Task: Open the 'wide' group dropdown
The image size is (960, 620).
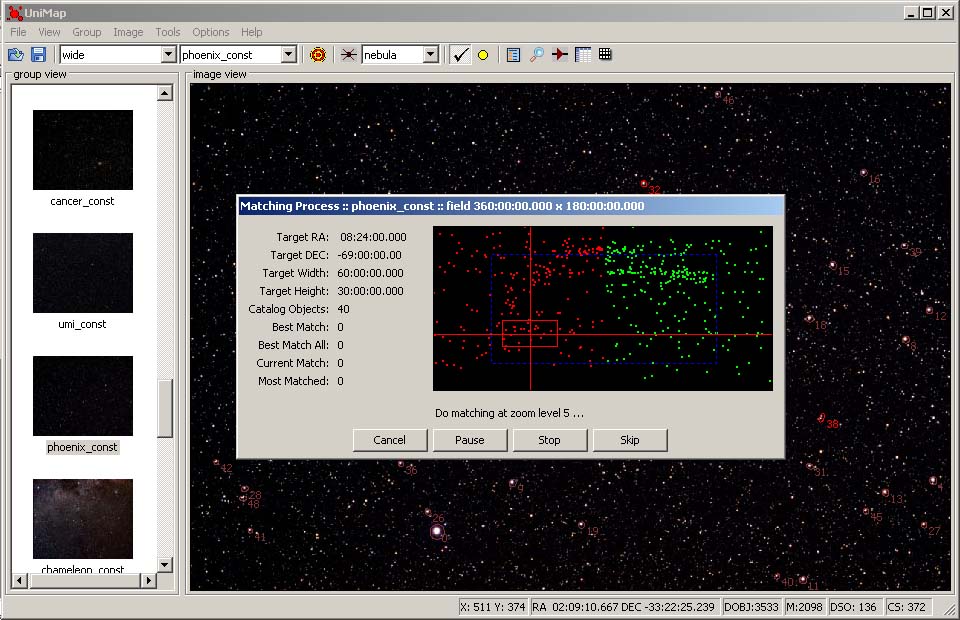Action: coord(168,54)
